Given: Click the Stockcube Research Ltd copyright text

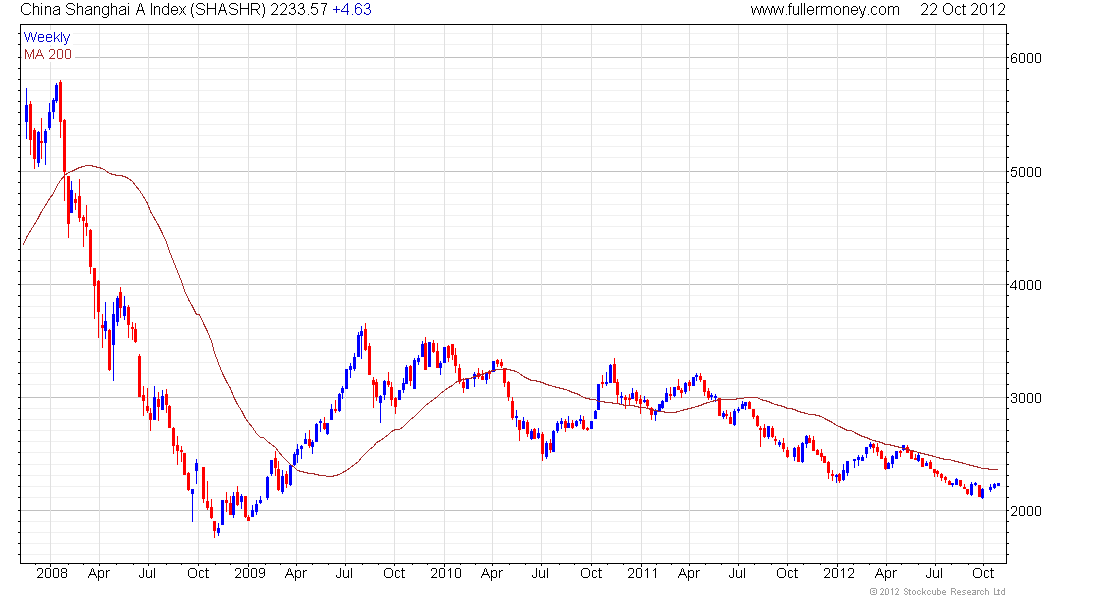Looking at the screenshot, I should point(937,592).
